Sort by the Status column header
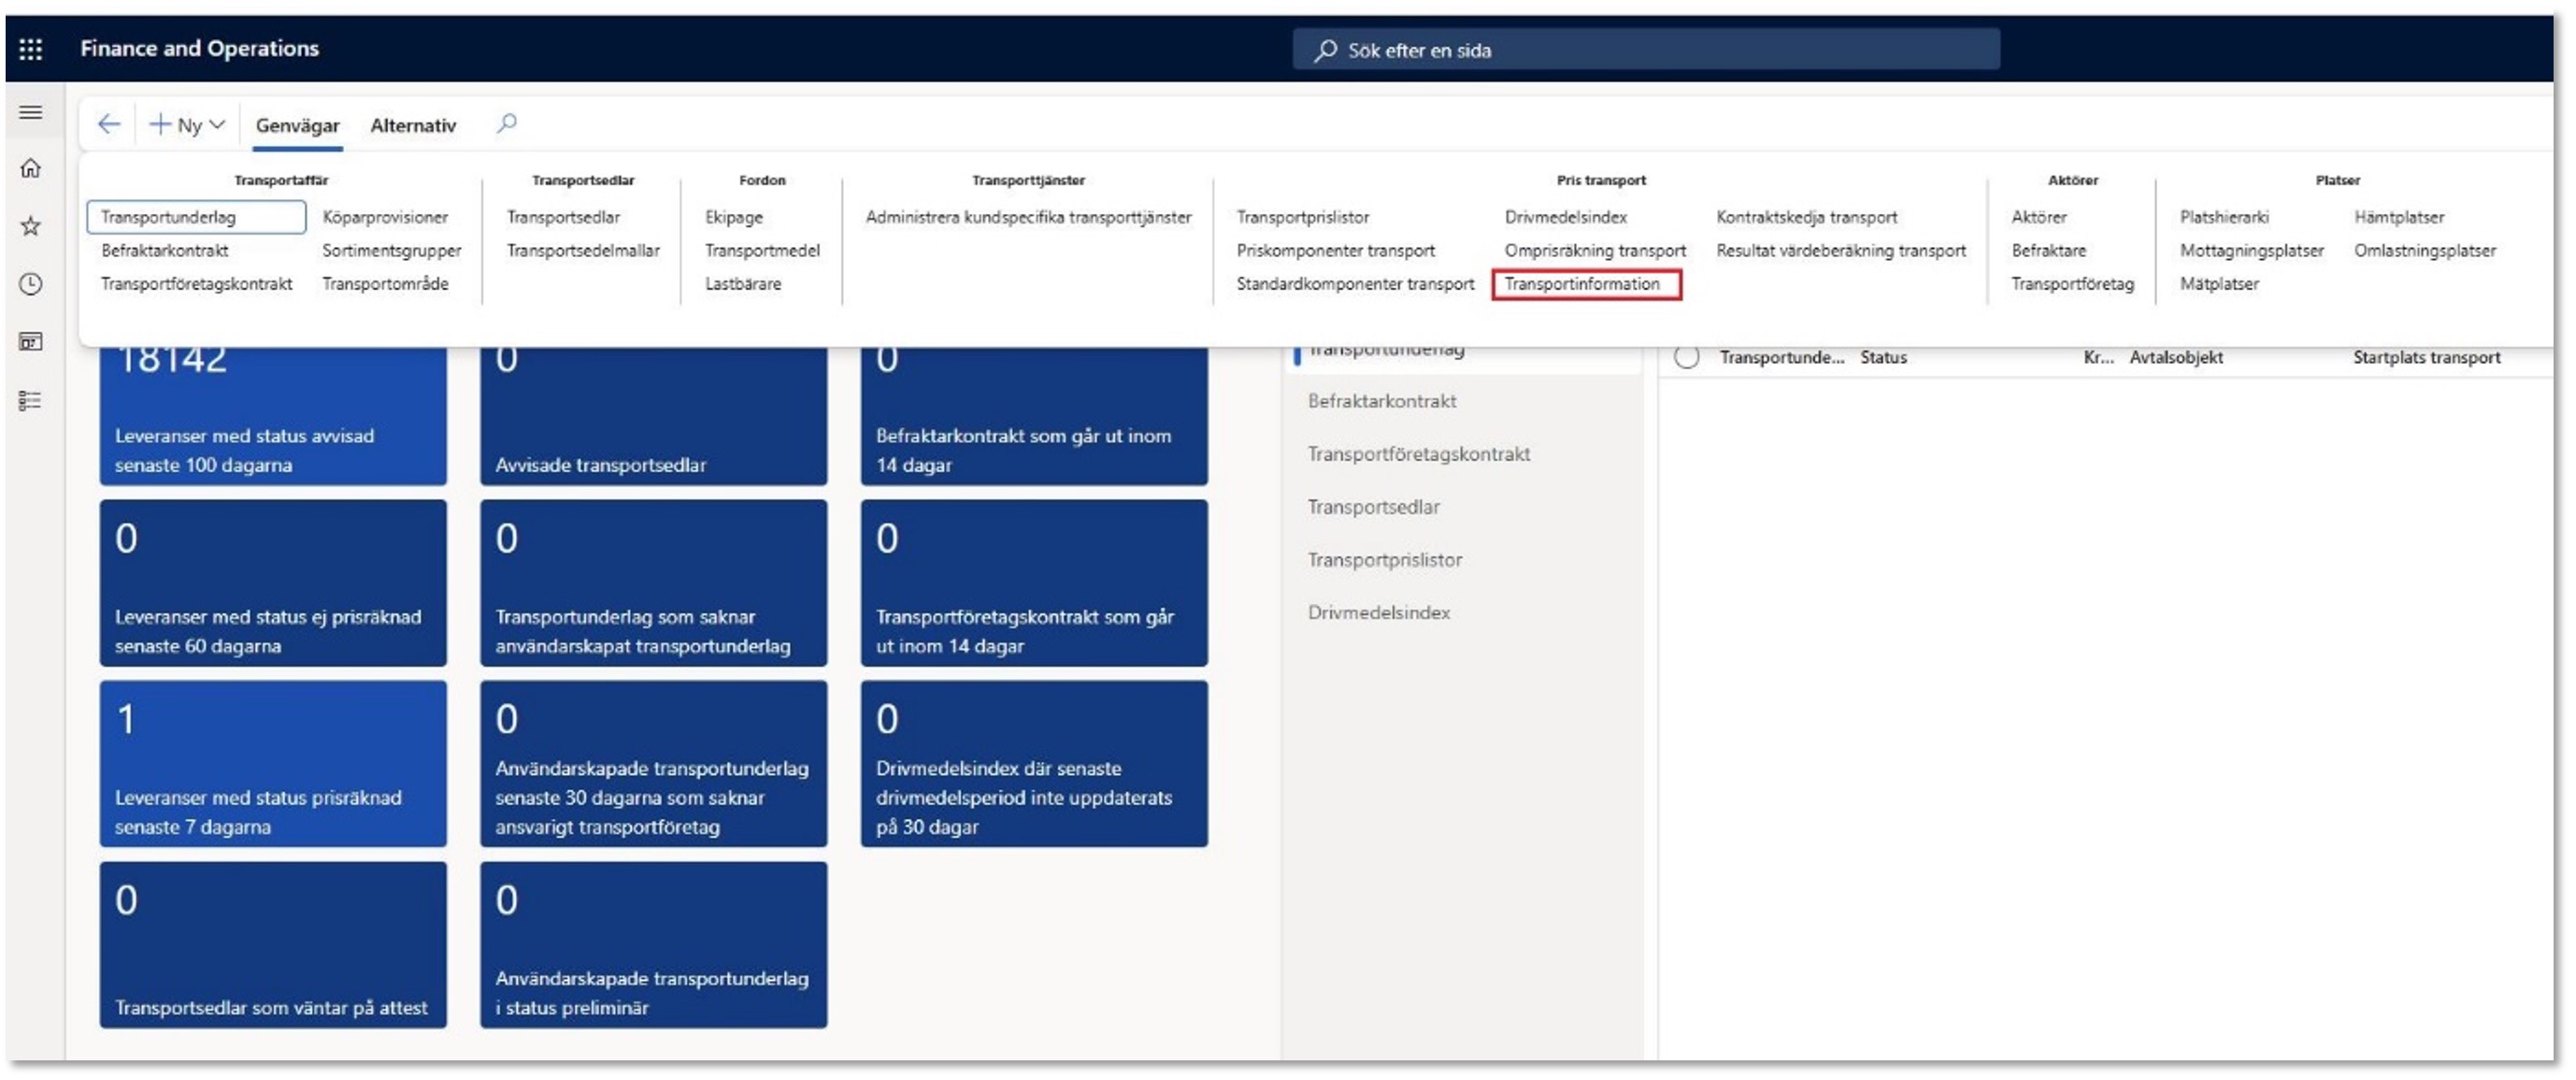The image size is (2576, 1080). click(x=1884, y=357)
